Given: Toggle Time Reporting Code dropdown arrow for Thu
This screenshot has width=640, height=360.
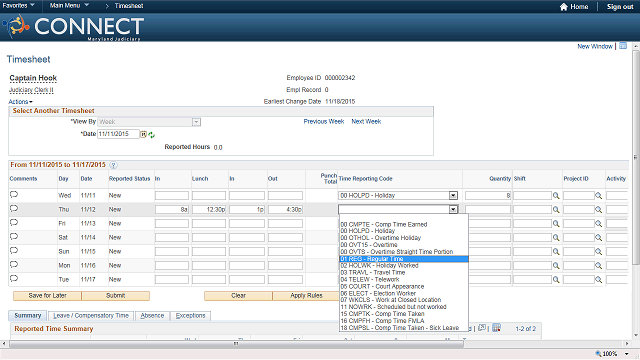Looking at the screenshot, I should click(x=453, y=209).
